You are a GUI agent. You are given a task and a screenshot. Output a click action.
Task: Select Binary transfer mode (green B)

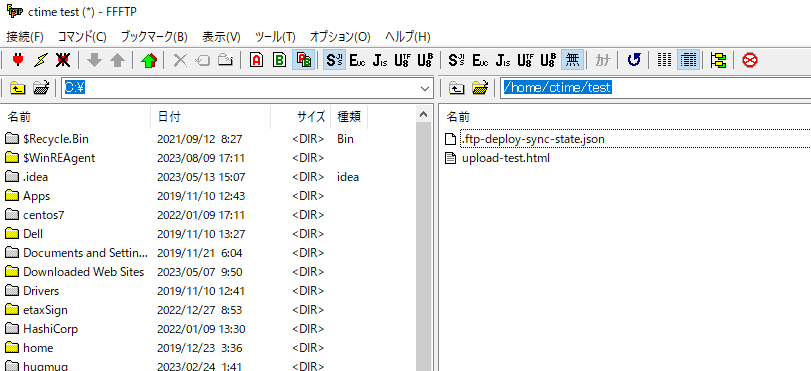pyautogui.click(x=279, y=61)
